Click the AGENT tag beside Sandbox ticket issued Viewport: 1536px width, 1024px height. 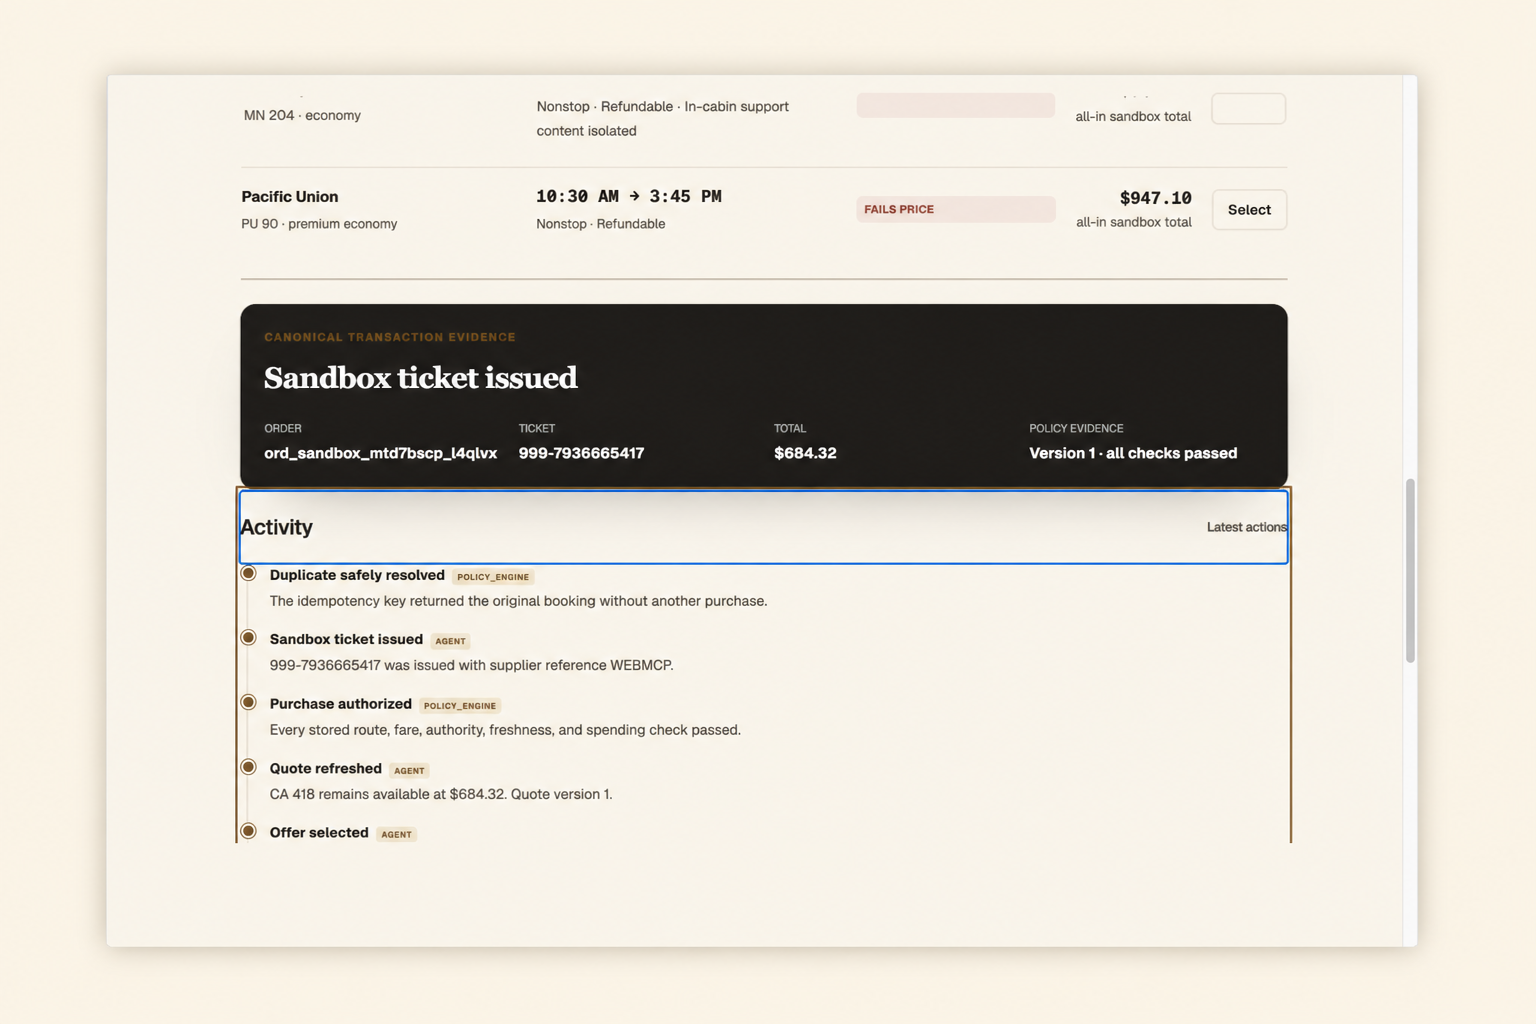[450, 641]
